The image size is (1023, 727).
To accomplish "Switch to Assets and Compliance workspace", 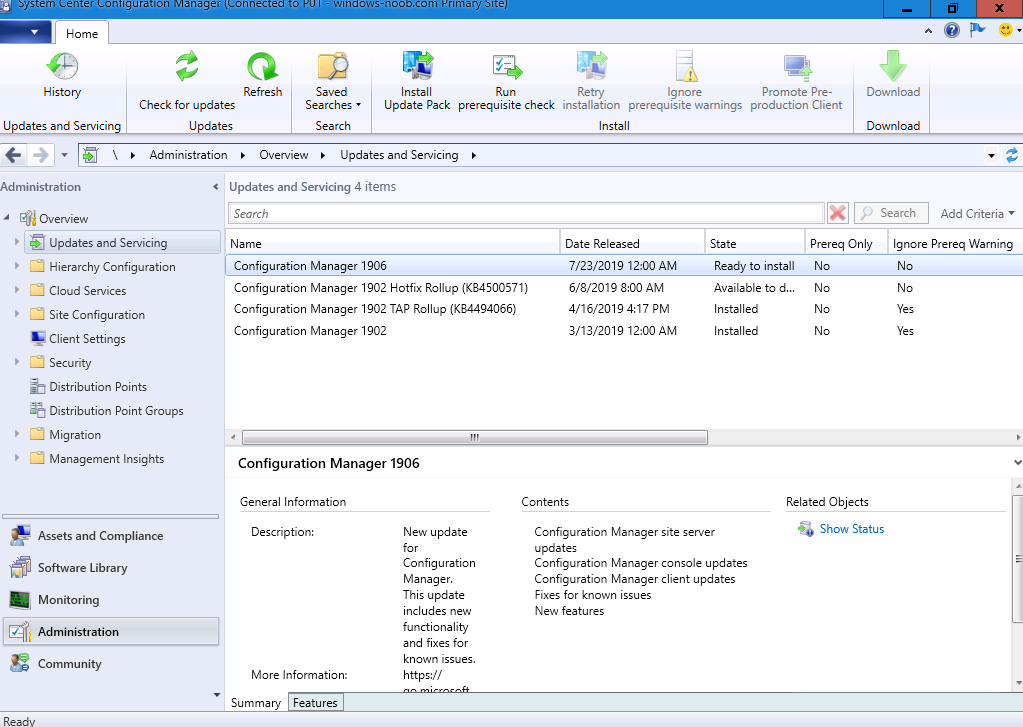I will (x=111, y=536).
